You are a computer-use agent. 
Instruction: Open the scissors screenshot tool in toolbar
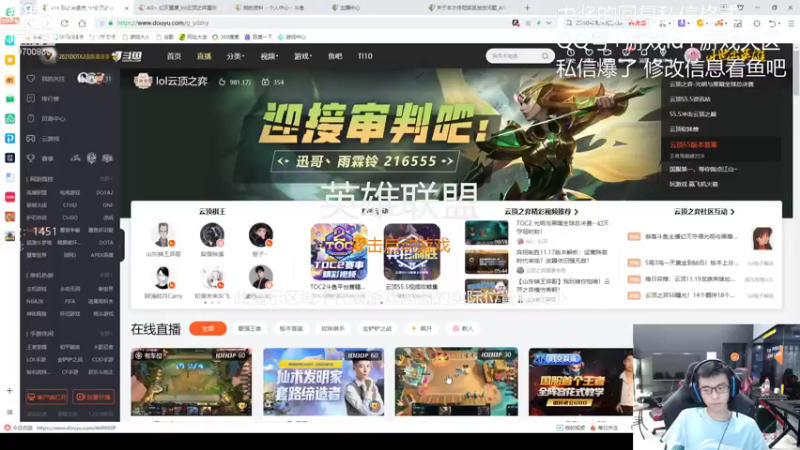(662, 23)
